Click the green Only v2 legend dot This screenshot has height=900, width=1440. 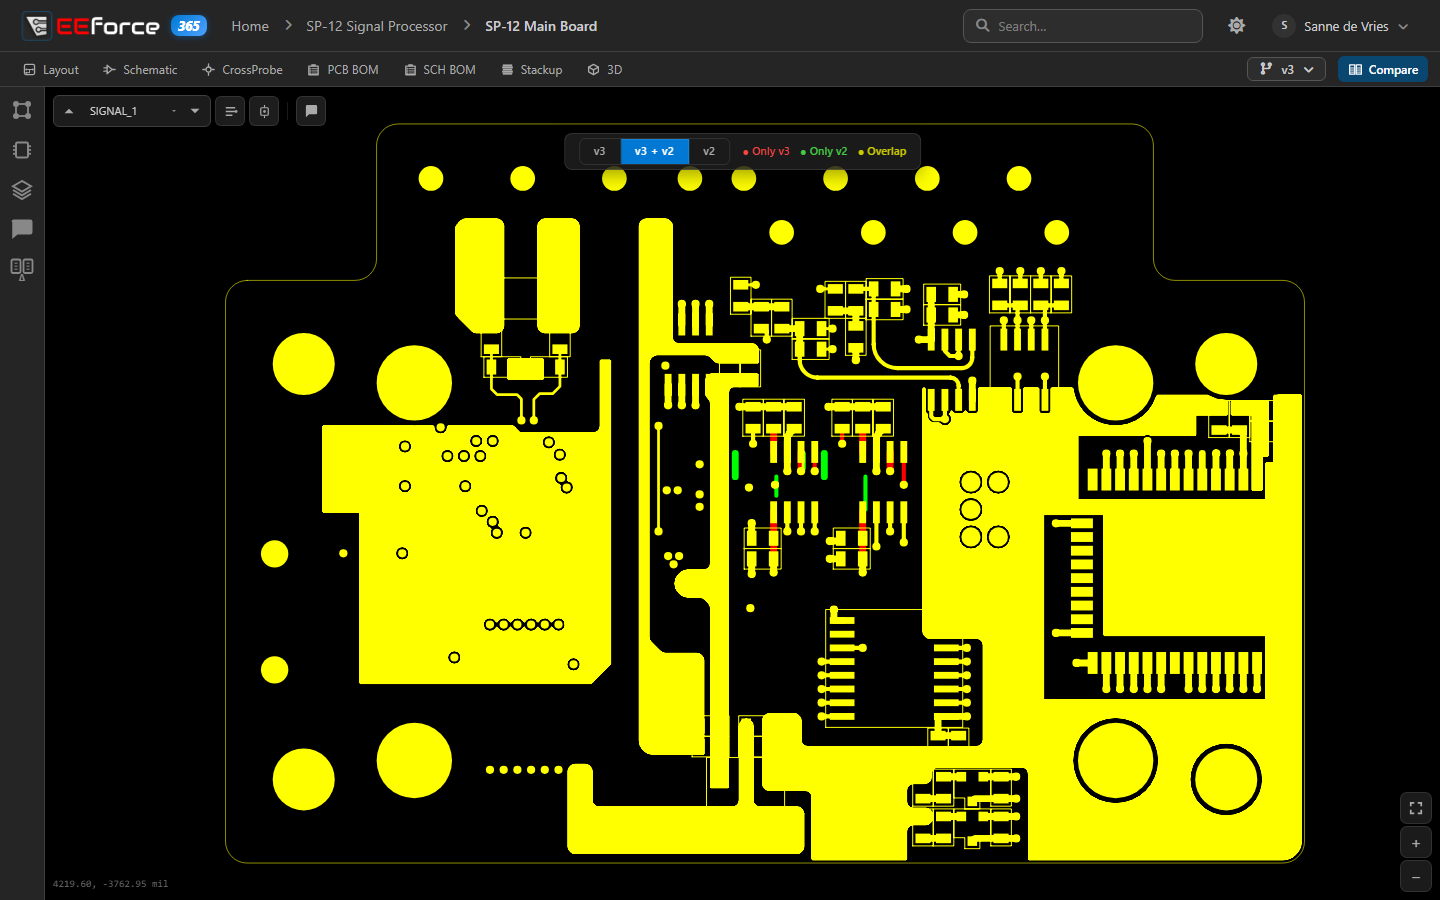click(x=803, y=152)
